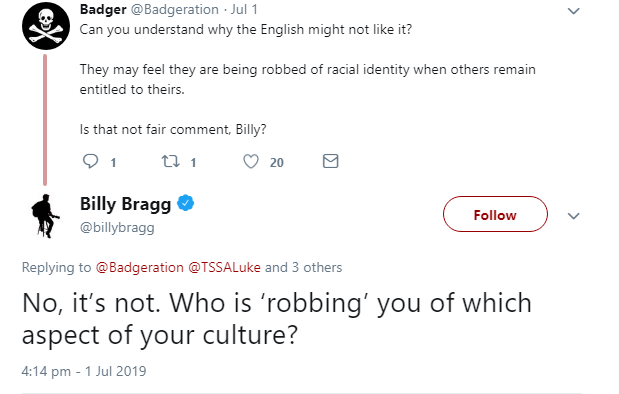Retweet Badger's tweet via arrows icon
The width and height of the screenshot is (619, 394).
171,161
